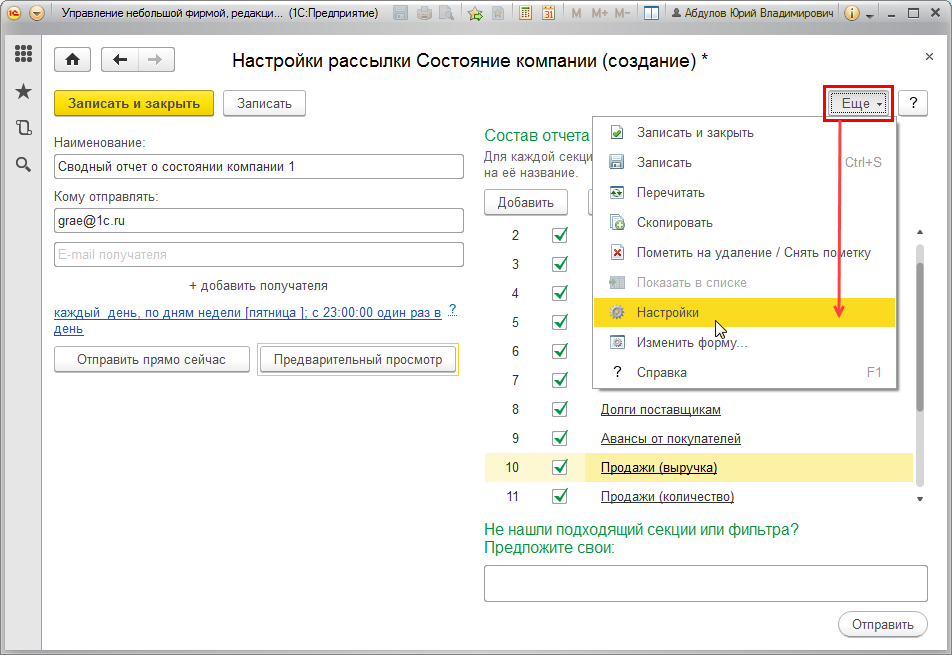Choose Изменить форму menu entry
952x655 pixels.
click(692, 342)
